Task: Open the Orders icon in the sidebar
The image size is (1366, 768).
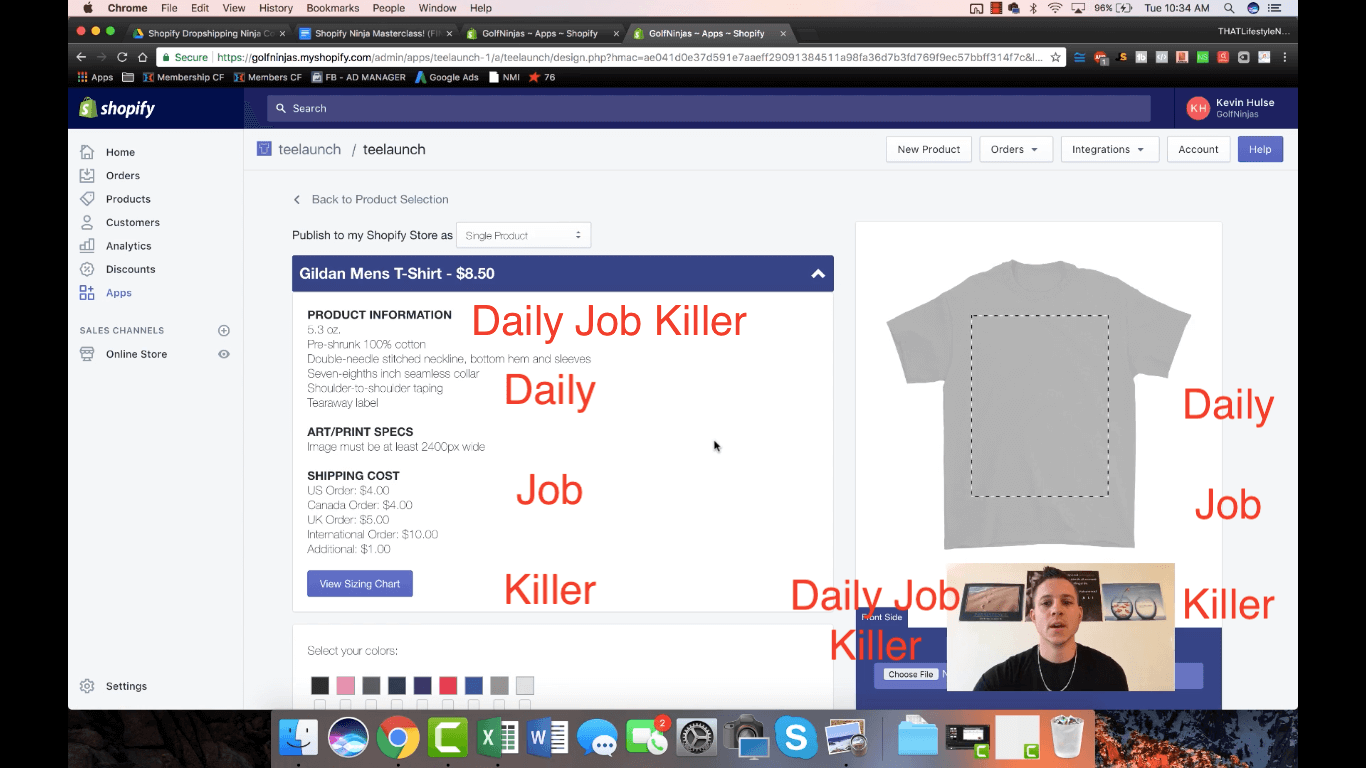Action: click(87, 175)
